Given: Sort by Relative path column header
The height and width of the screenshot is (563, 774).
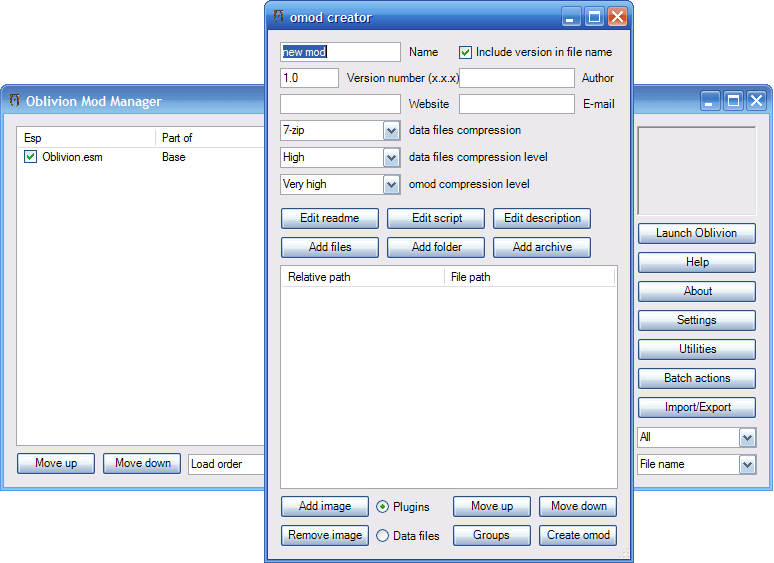Looking at the screenshot, I should coord(363,277).
